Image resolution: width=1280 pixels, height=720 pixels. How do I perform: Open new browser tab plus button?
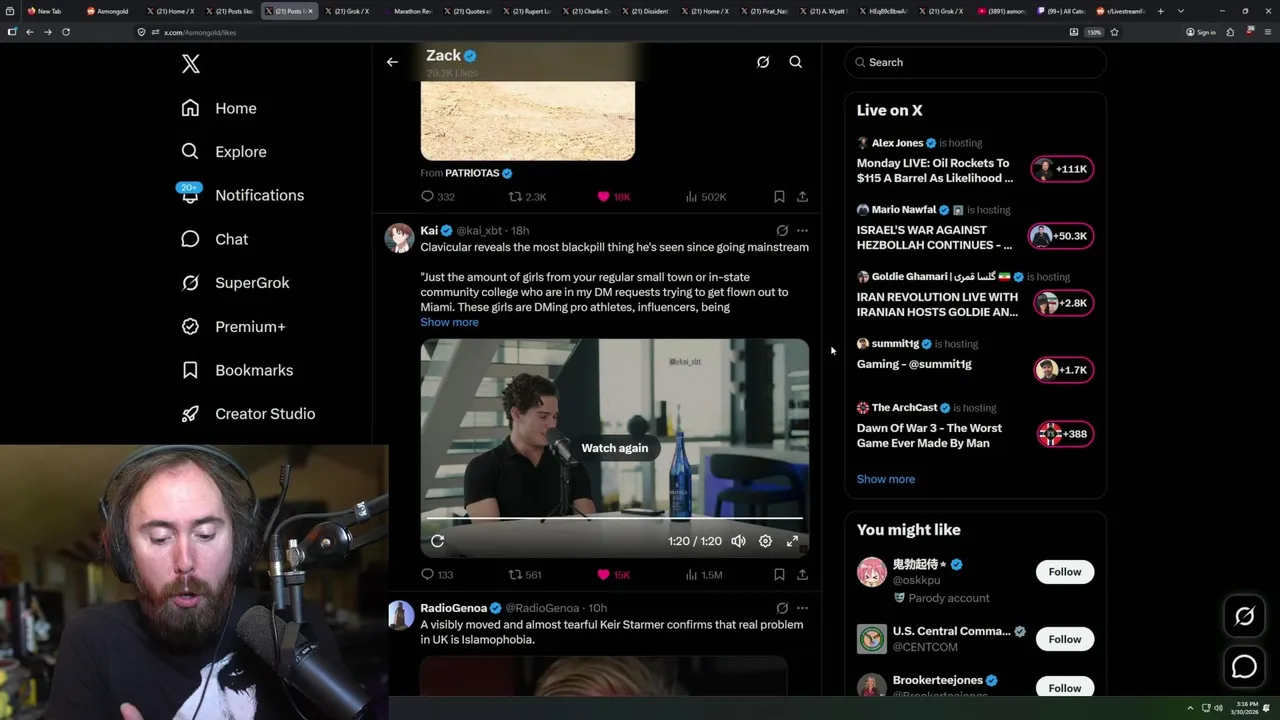1160,11
